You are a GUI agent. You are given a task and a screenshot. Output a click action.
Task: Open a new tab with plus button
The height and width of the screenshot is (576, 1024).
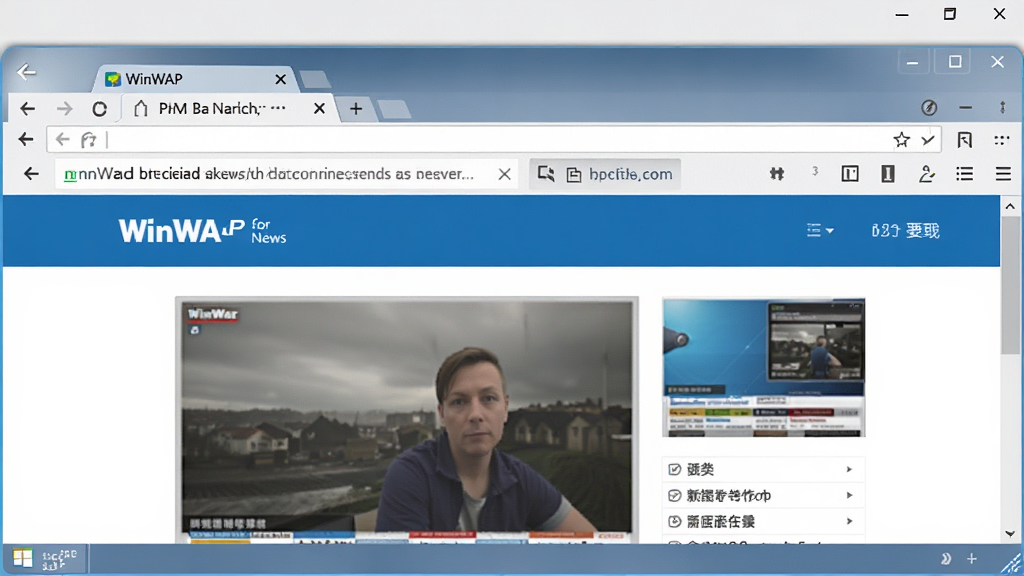point(356,108)
